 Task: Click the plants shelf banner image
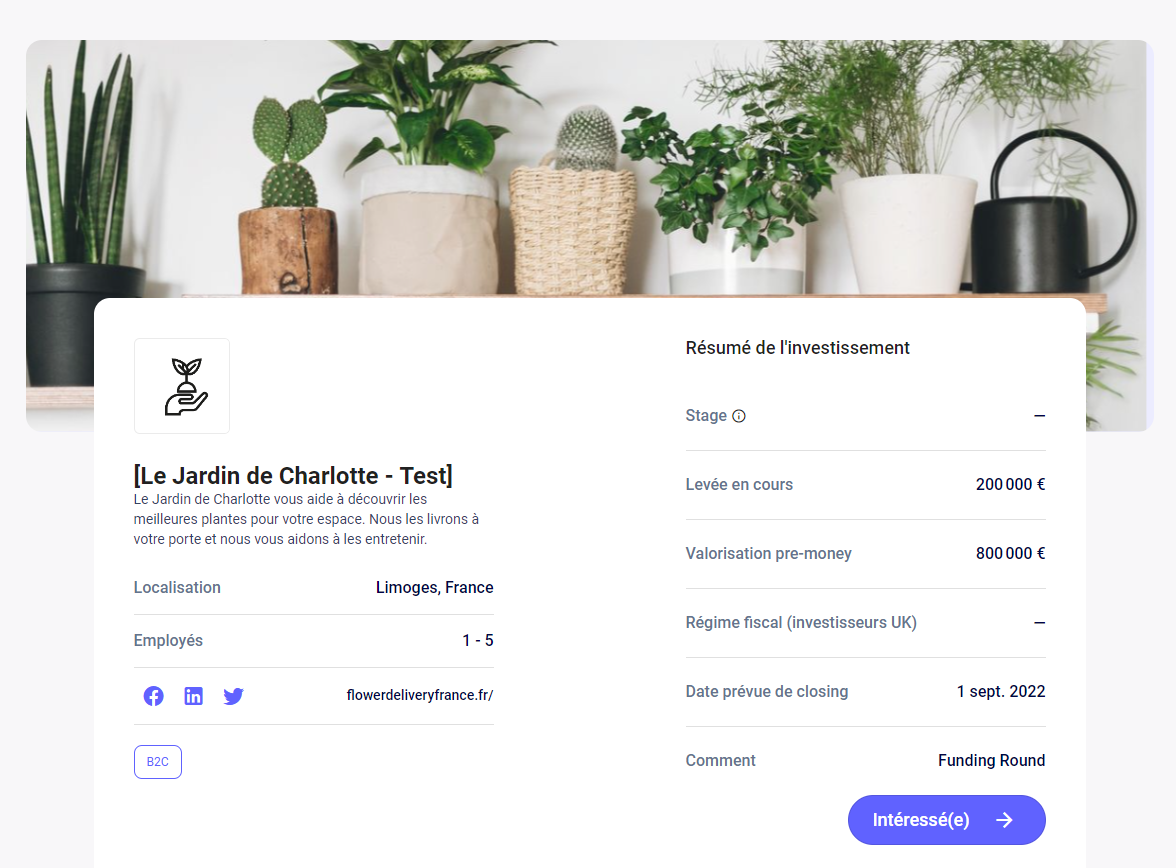tap(590, 169)
